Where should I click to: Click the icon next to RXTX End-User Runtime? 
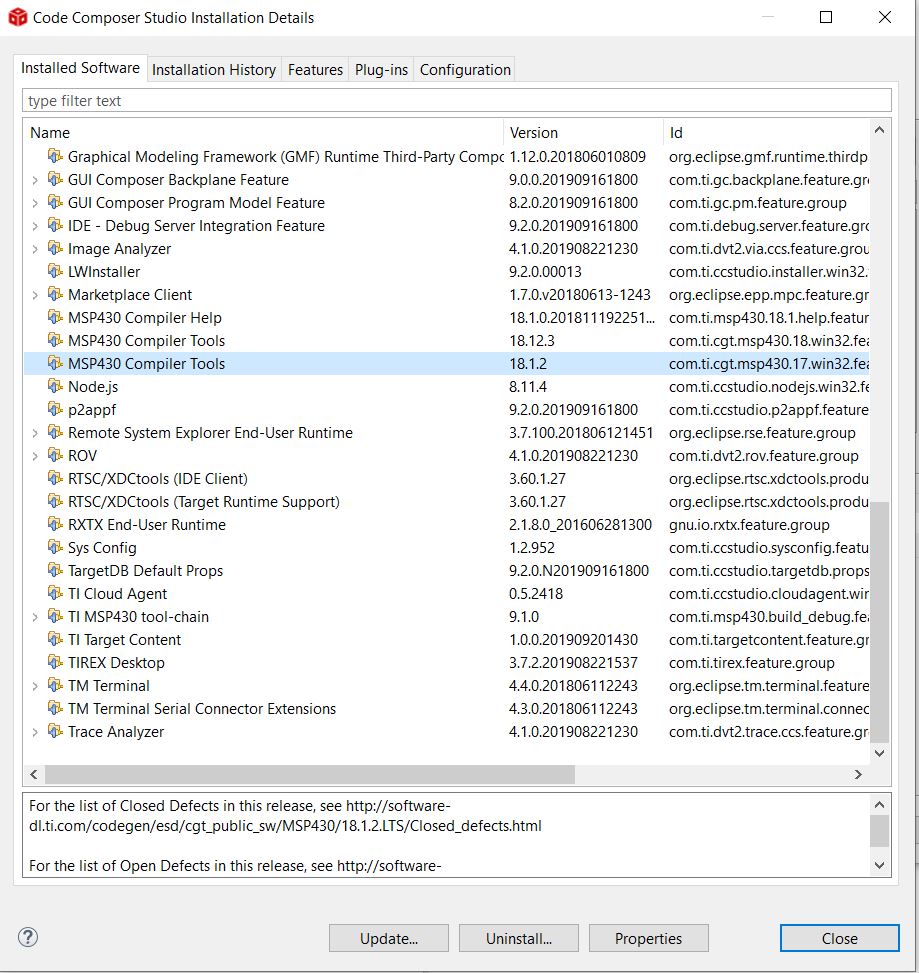tap(55, 524)
